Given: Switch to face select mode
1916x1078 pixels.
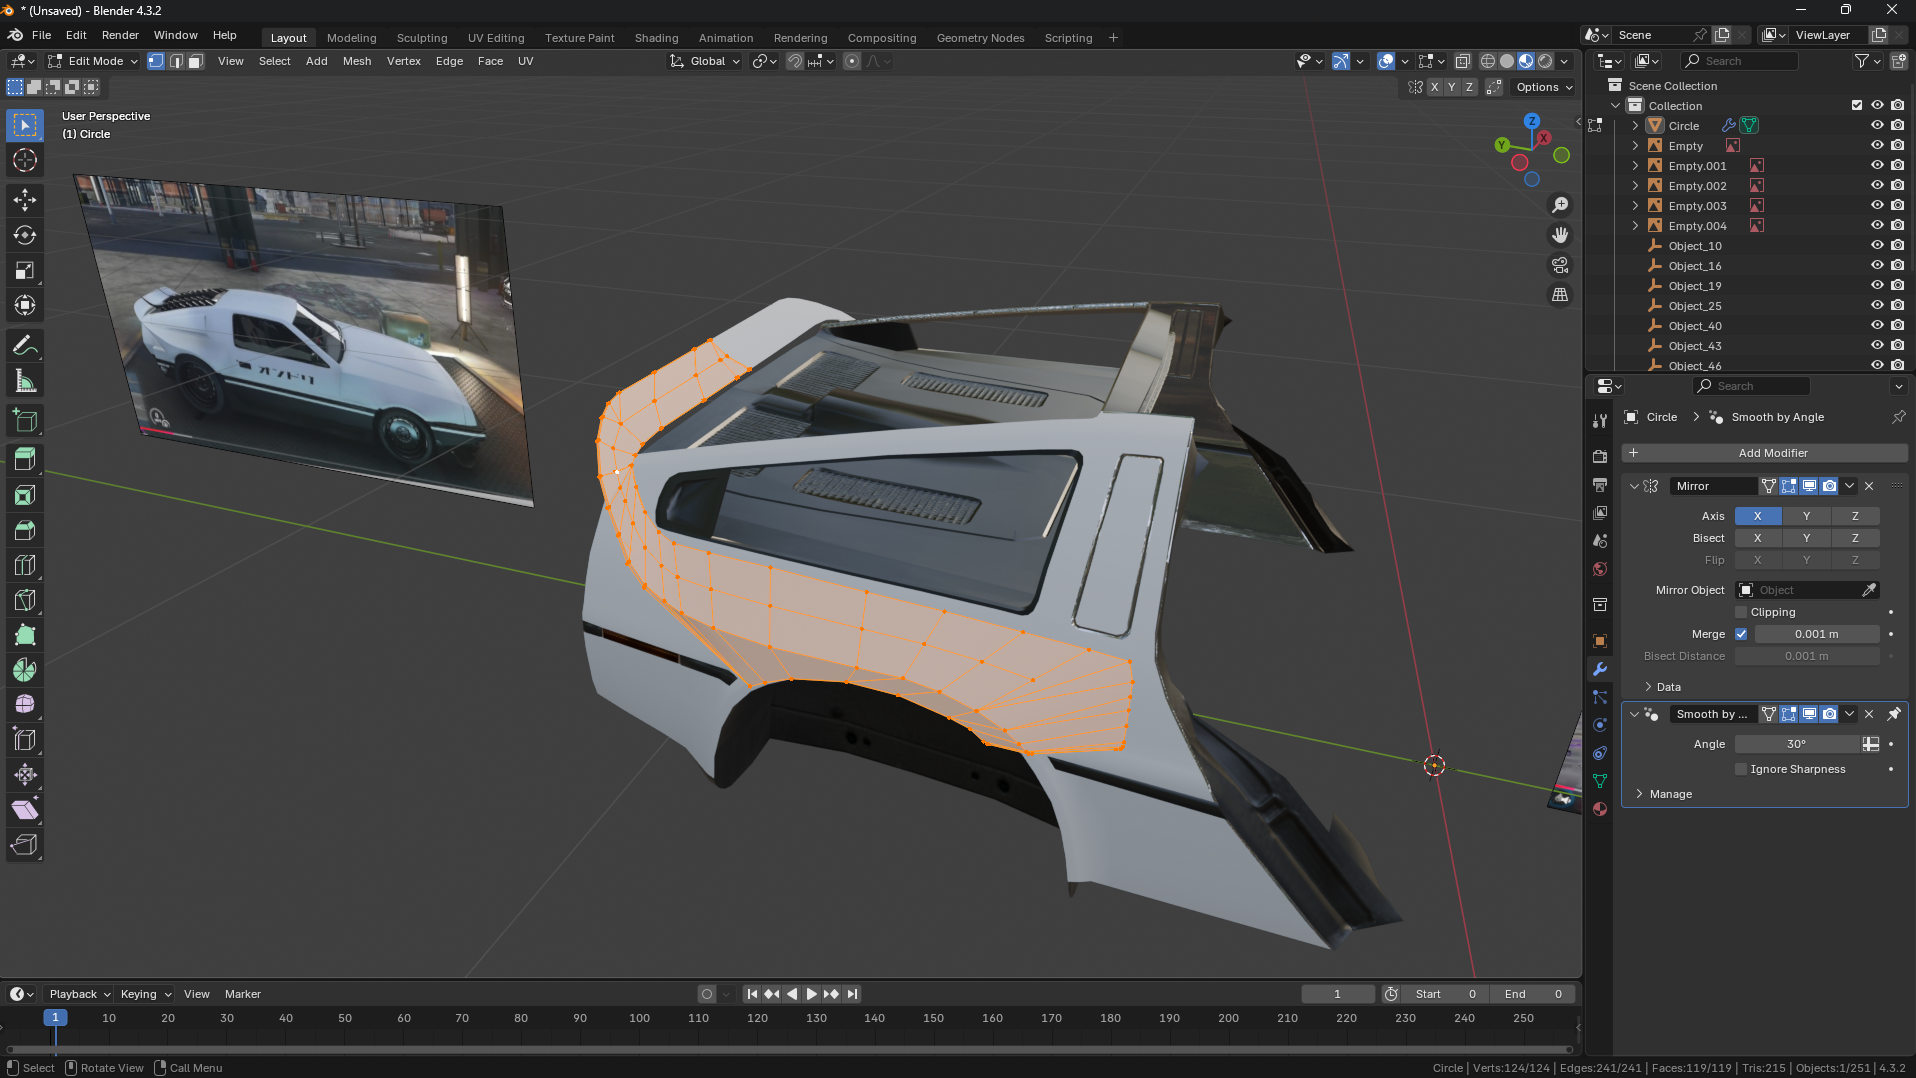Looking at the screenshot, I should 196,61.
